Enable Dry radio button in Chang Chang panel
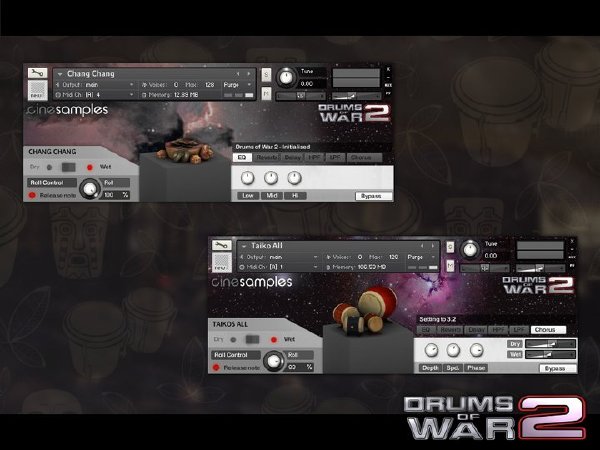Image resolution: width=600 pixels, height=450 pixels. [x=49, y=167]
